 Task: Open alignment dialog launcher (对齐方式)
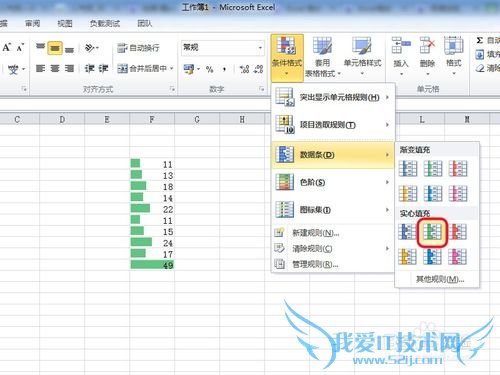click(x=172, y=89)
